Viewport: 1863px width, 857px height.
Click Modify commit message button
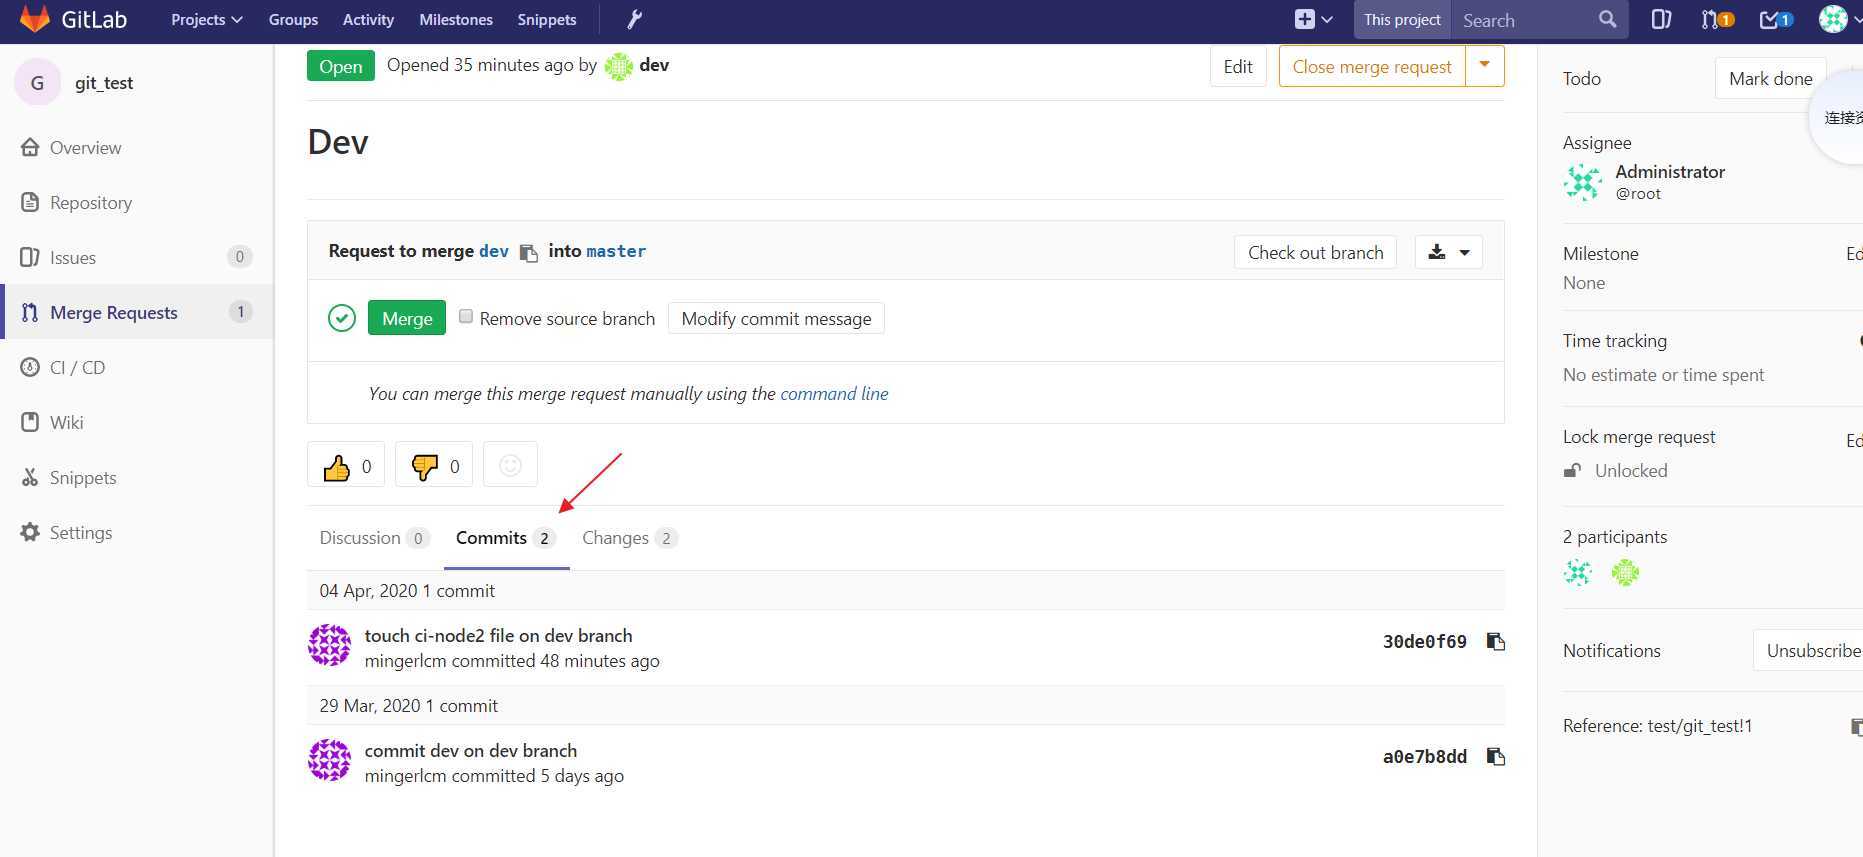[x=776, y=318]
